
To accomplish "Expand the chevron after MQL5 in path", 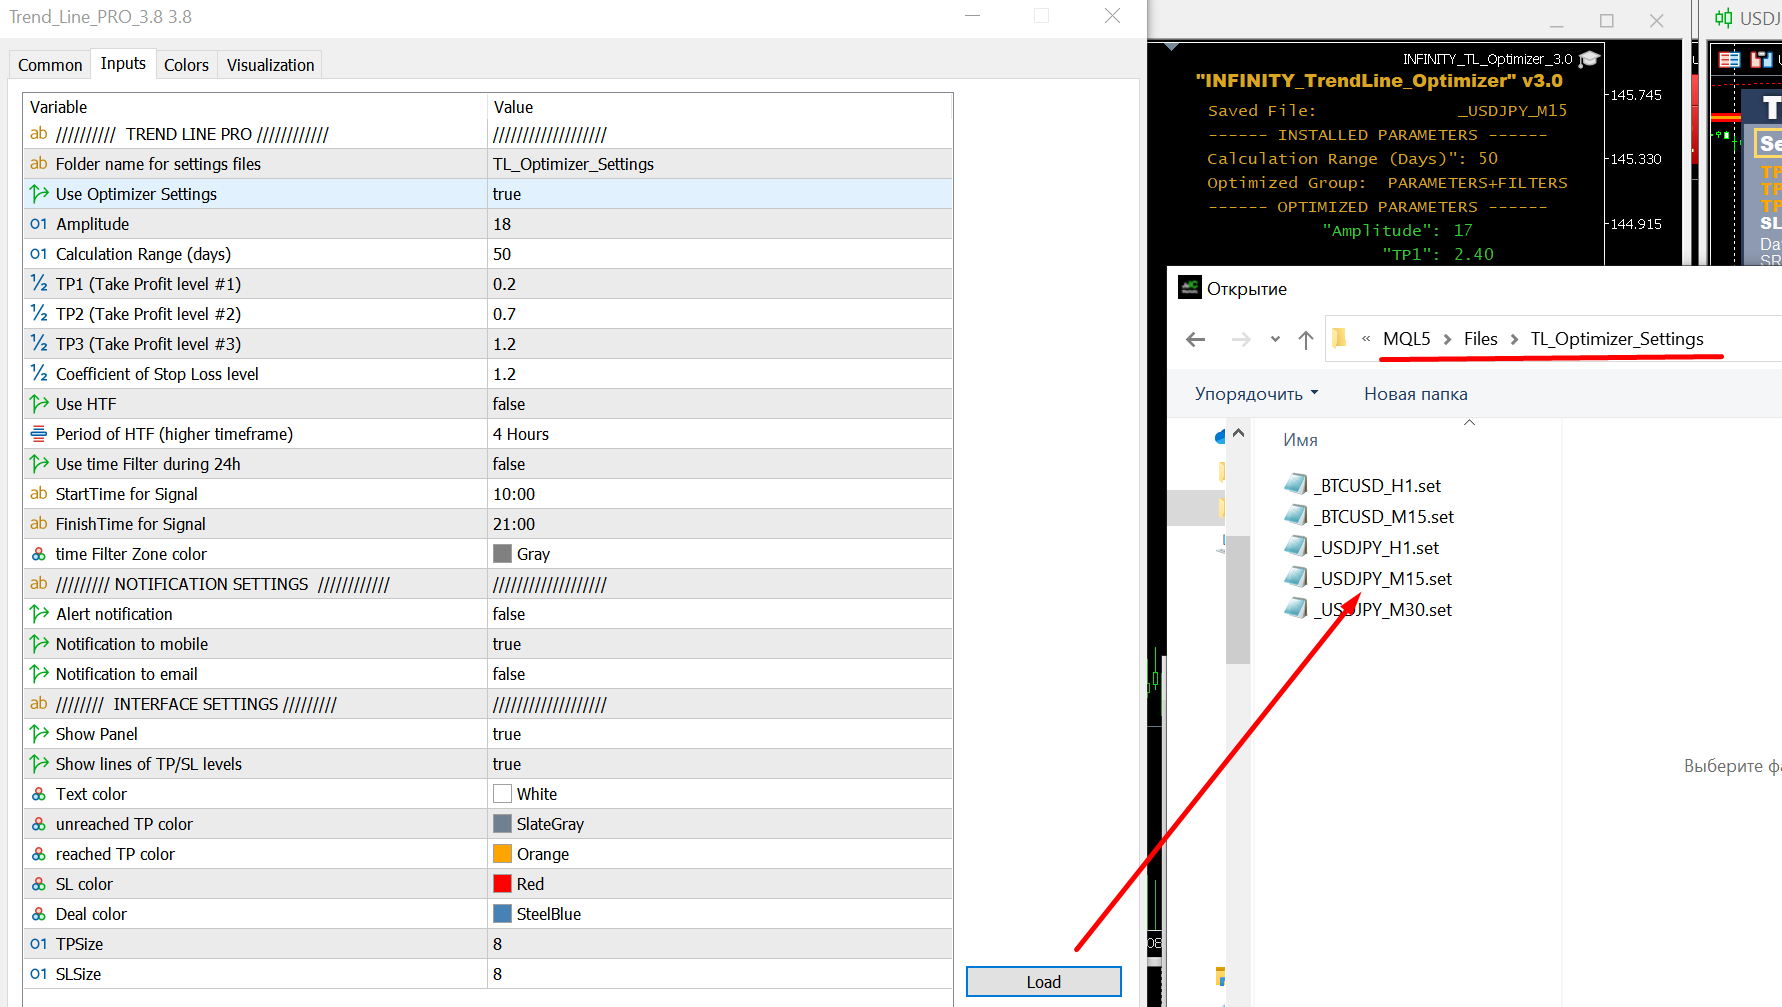I will [1447, 340].
